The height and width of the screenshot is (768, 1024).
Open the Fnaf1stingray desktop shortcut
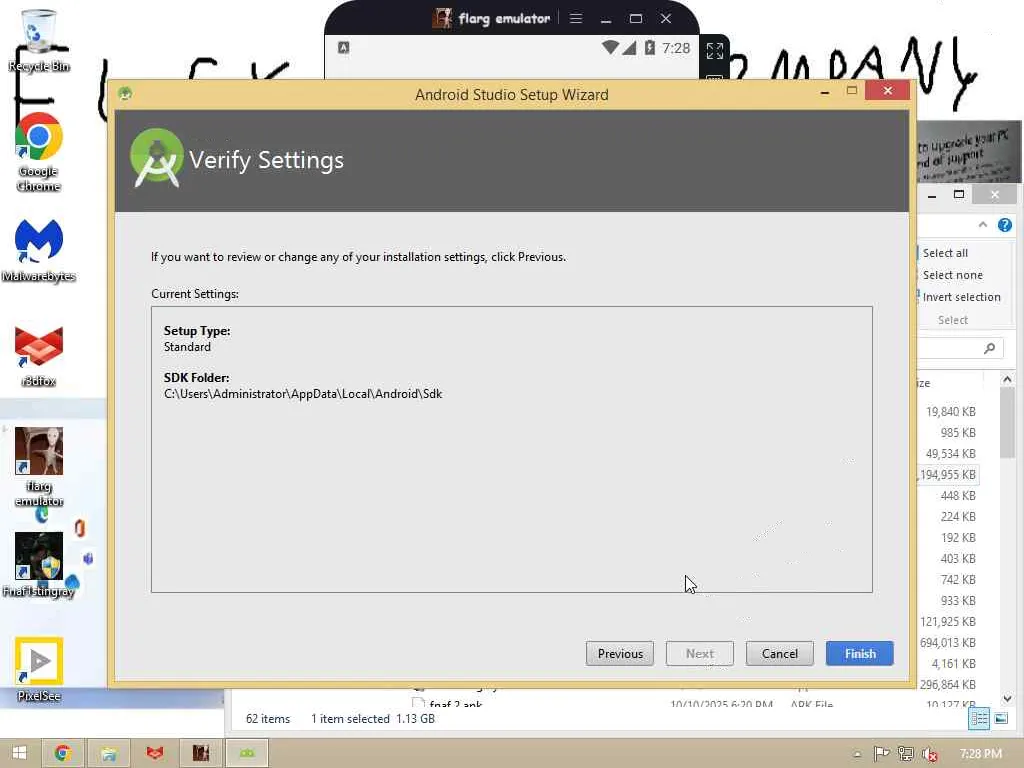point(39,565)
